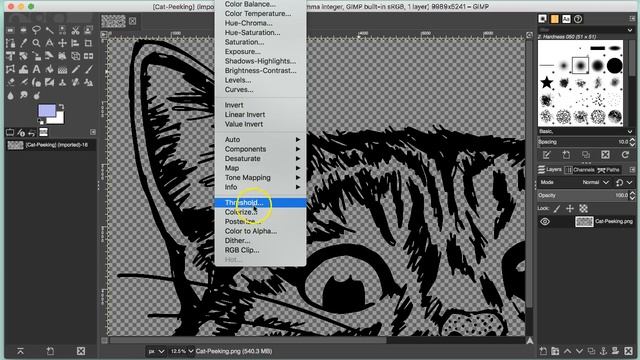640x360 pixels.
Task: Open the Tone Mapping submenu
Action: [260, 178]
